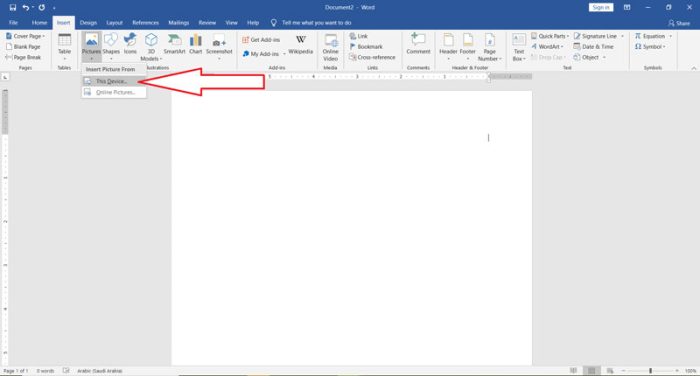
Task: Expand the My Add-ins dropdown arrow
Action: tap(284, 54)
